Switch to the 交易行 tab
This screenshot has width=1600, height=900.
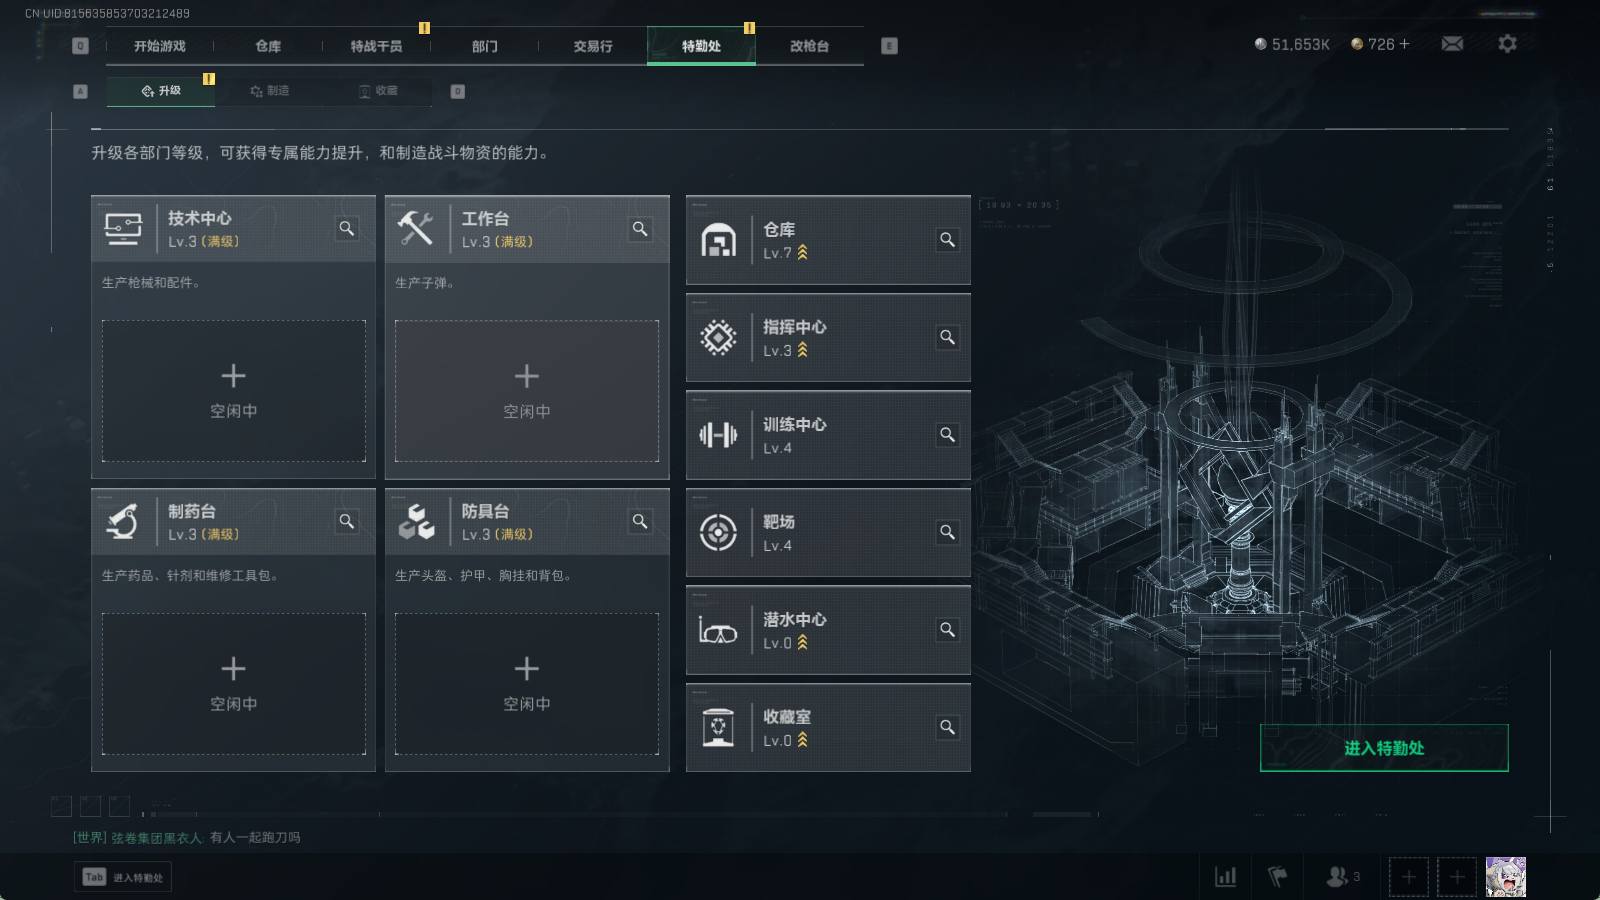click(x=593, y=46)
